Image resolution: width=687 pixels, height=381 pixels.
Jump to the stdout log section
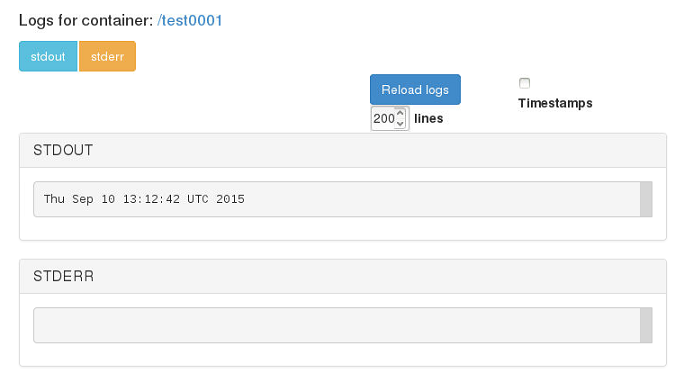[48, 56]
